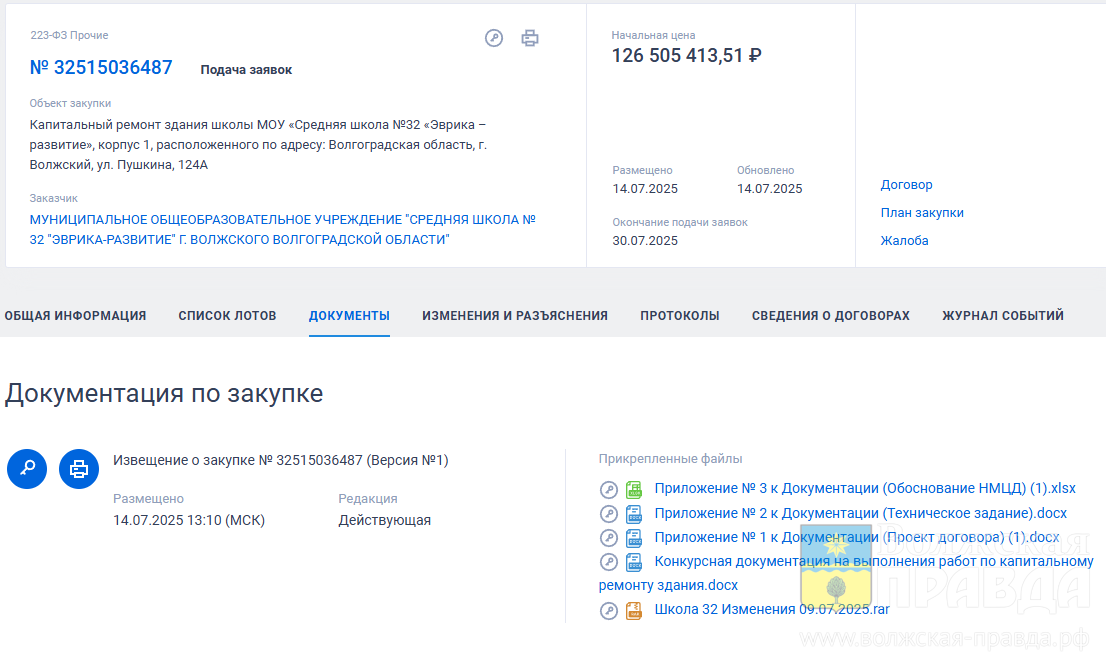
Task: Download Приложение № 3 Обоснование НМЦД xlsx file
Action: (864, 488)
